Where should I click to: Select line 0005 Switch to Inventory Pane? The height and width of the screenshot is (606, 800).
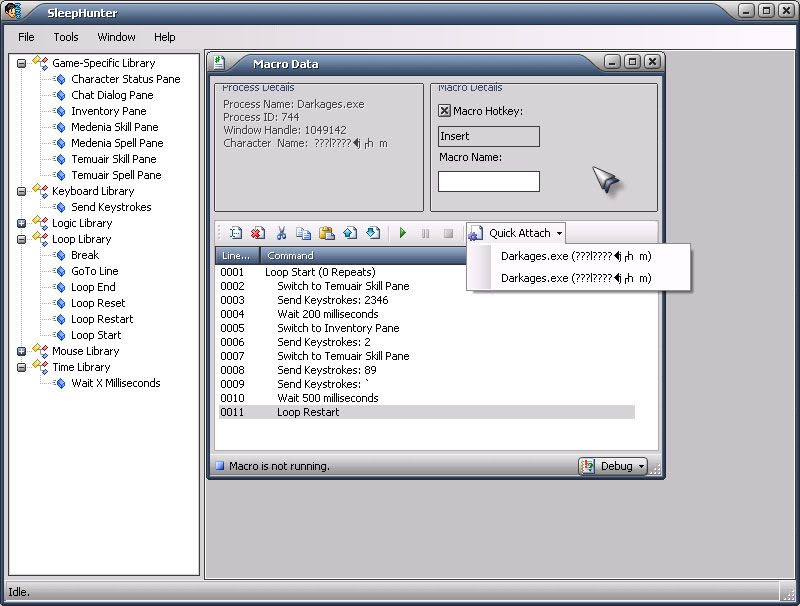click(x=427, y=328)
